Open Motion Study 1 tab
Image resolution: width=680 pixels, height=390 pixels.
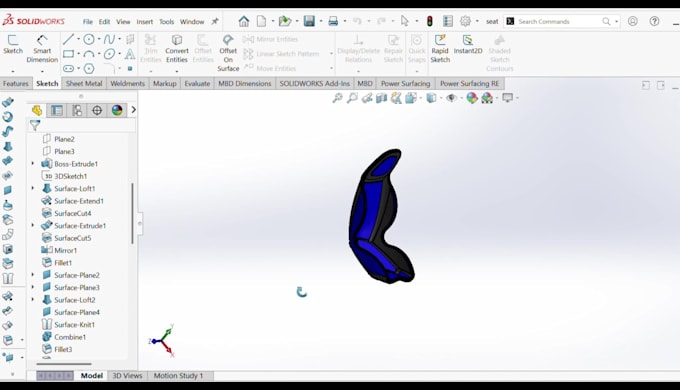(x=178, y=375)
